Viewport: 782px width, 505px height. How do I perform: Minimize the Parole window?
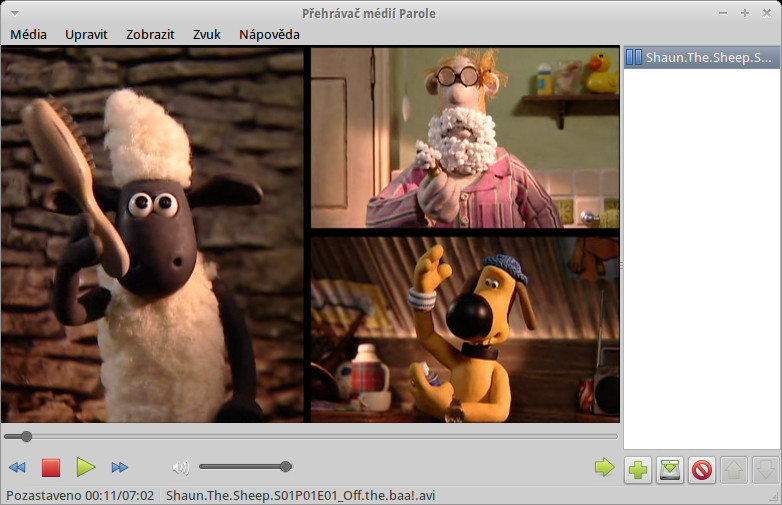723,13
